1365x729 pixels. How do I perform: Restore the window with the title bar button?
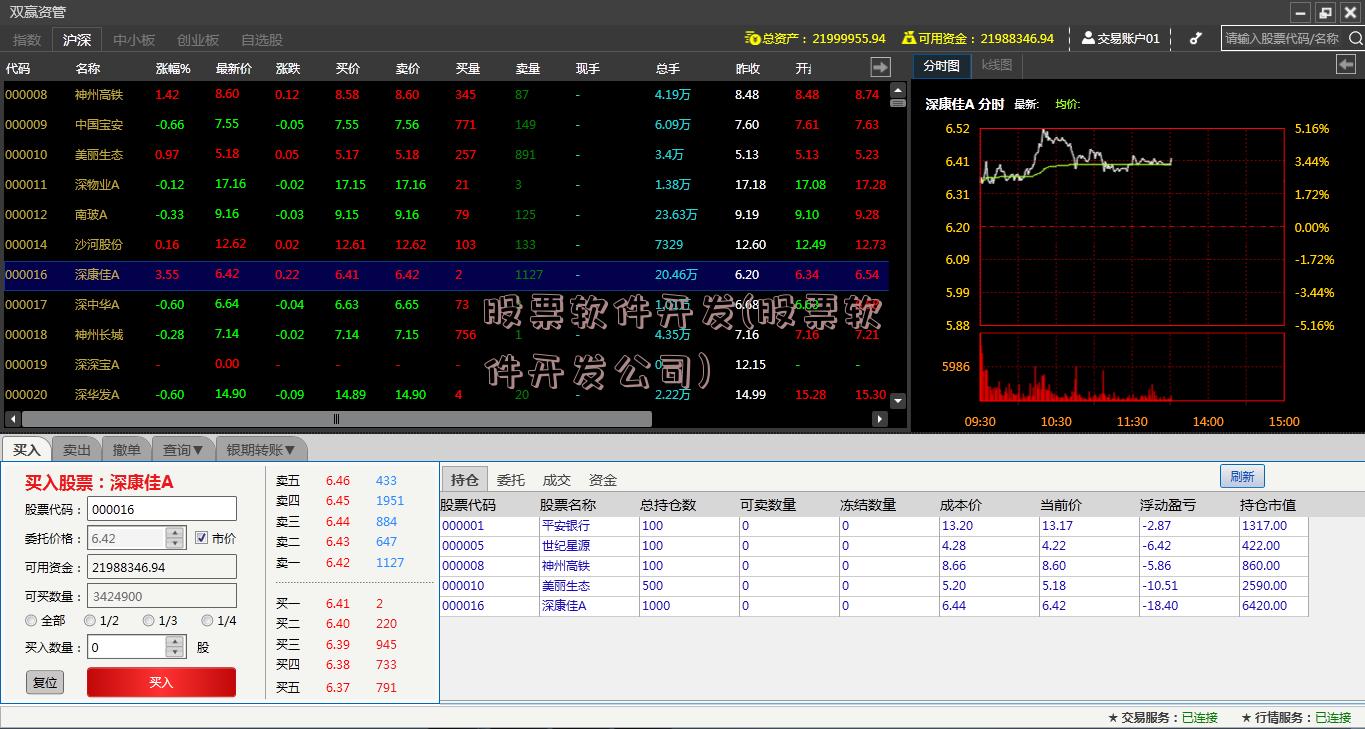pyautogui.click(x=1325, y=13)
